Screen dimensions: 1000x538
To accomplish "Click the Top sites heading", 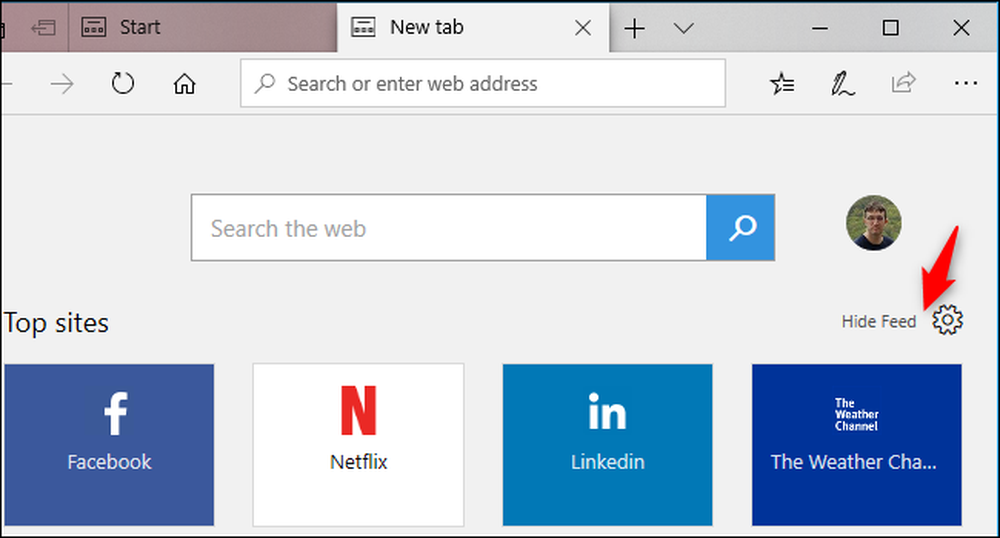I will [56, 323].
